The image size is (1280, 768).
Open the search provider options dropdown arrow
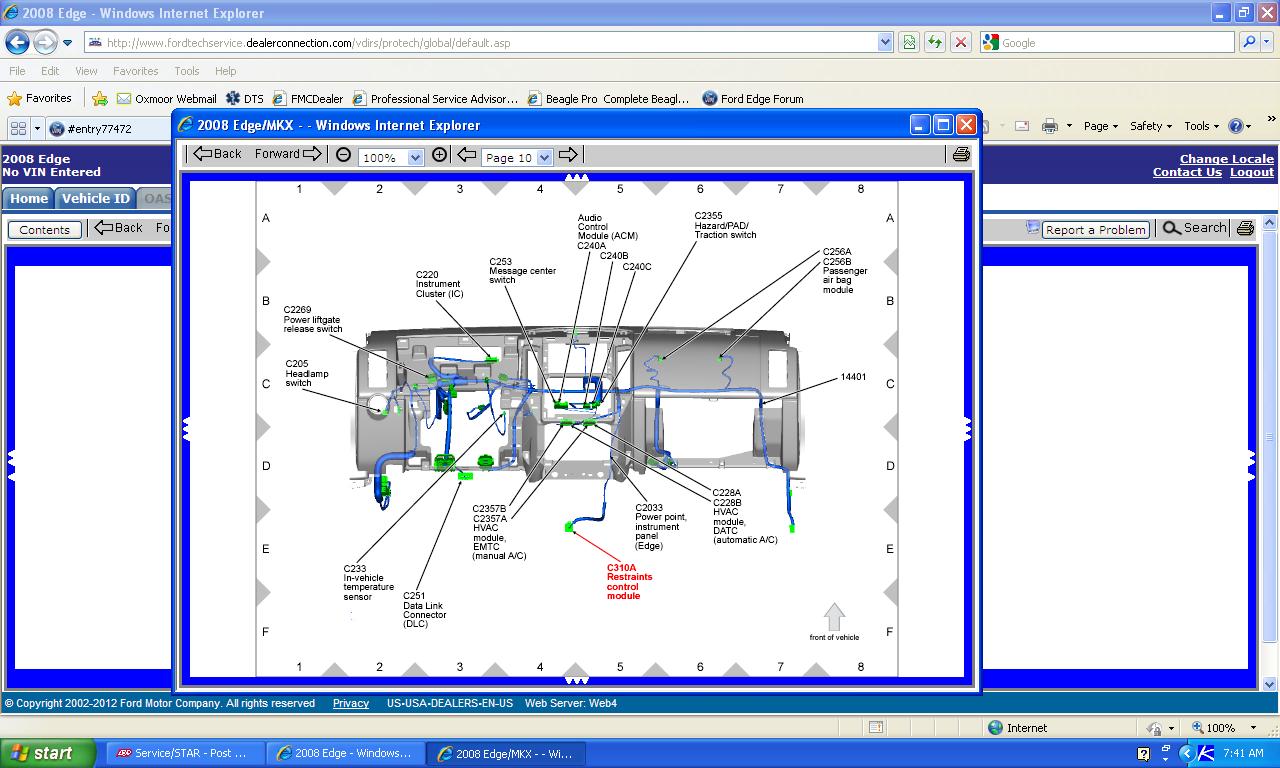(1267, 43)
